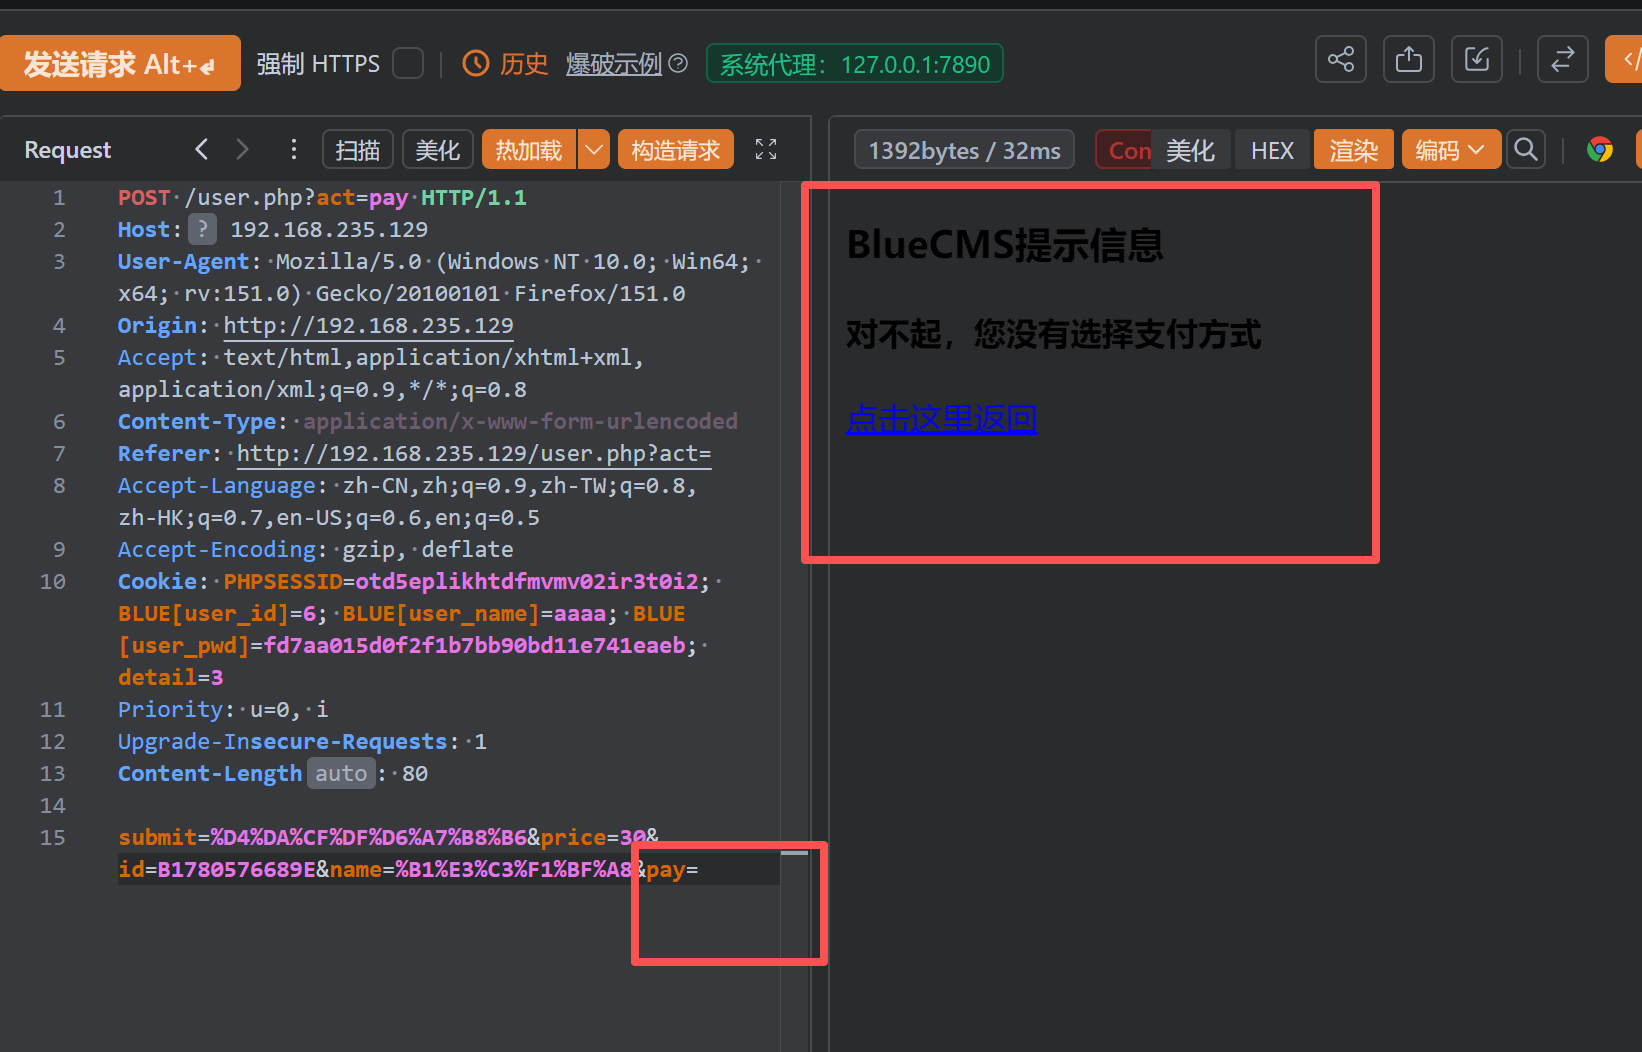Switch response view to 渲染 tab
Image resolution: width=1642 pixels, height=1052 pixels.
tap(1354, 150)
